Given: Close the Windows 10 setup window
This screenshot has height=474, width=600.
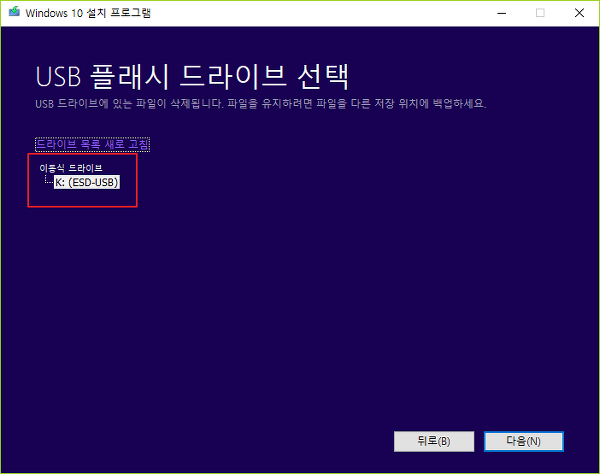Looking at the screenshot, I should pos(579,13).
